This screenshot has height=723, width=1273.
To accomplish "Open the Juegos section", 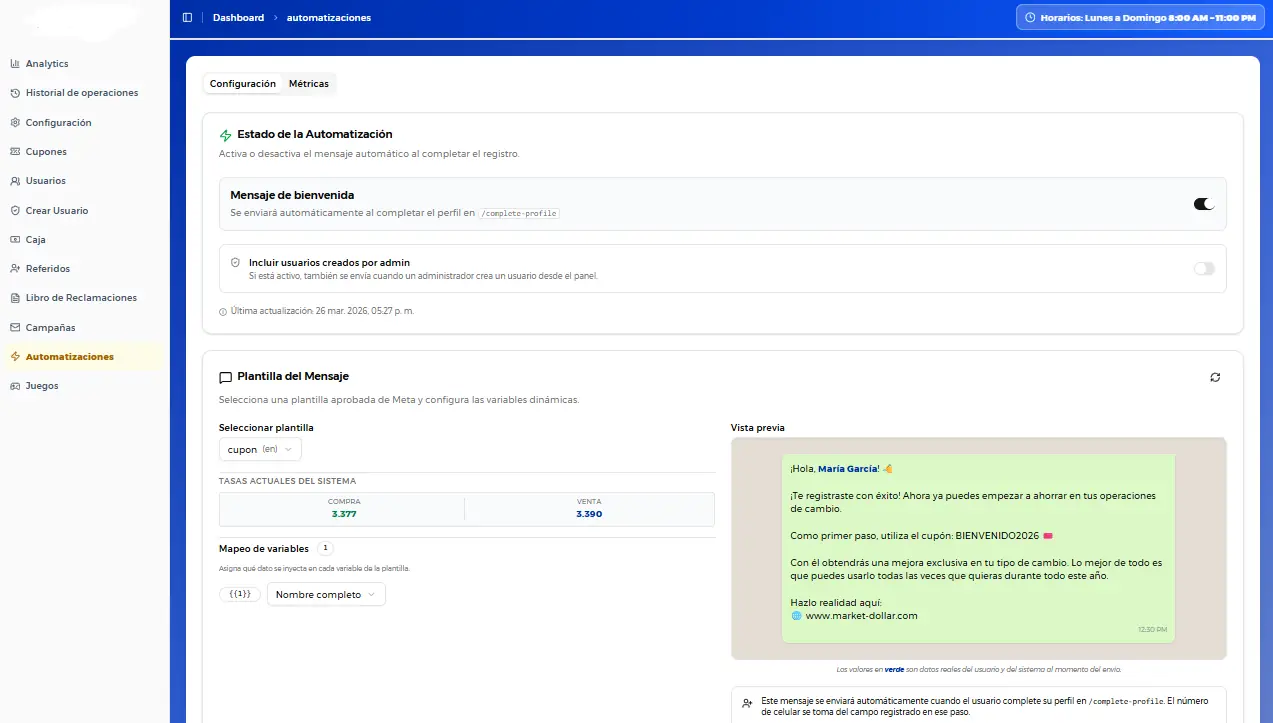I will [x=84, y=386].
